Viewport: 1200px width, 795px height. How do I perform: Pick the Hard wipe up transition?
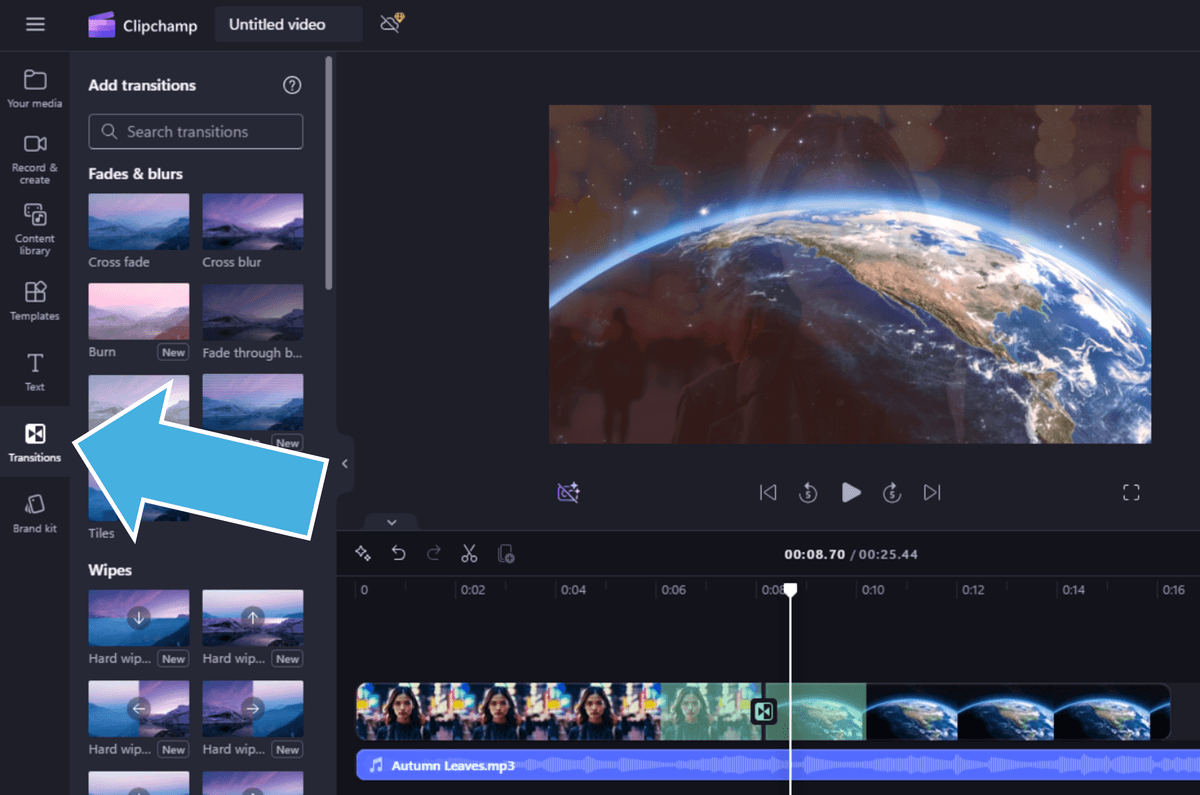[x=252, y=617]
